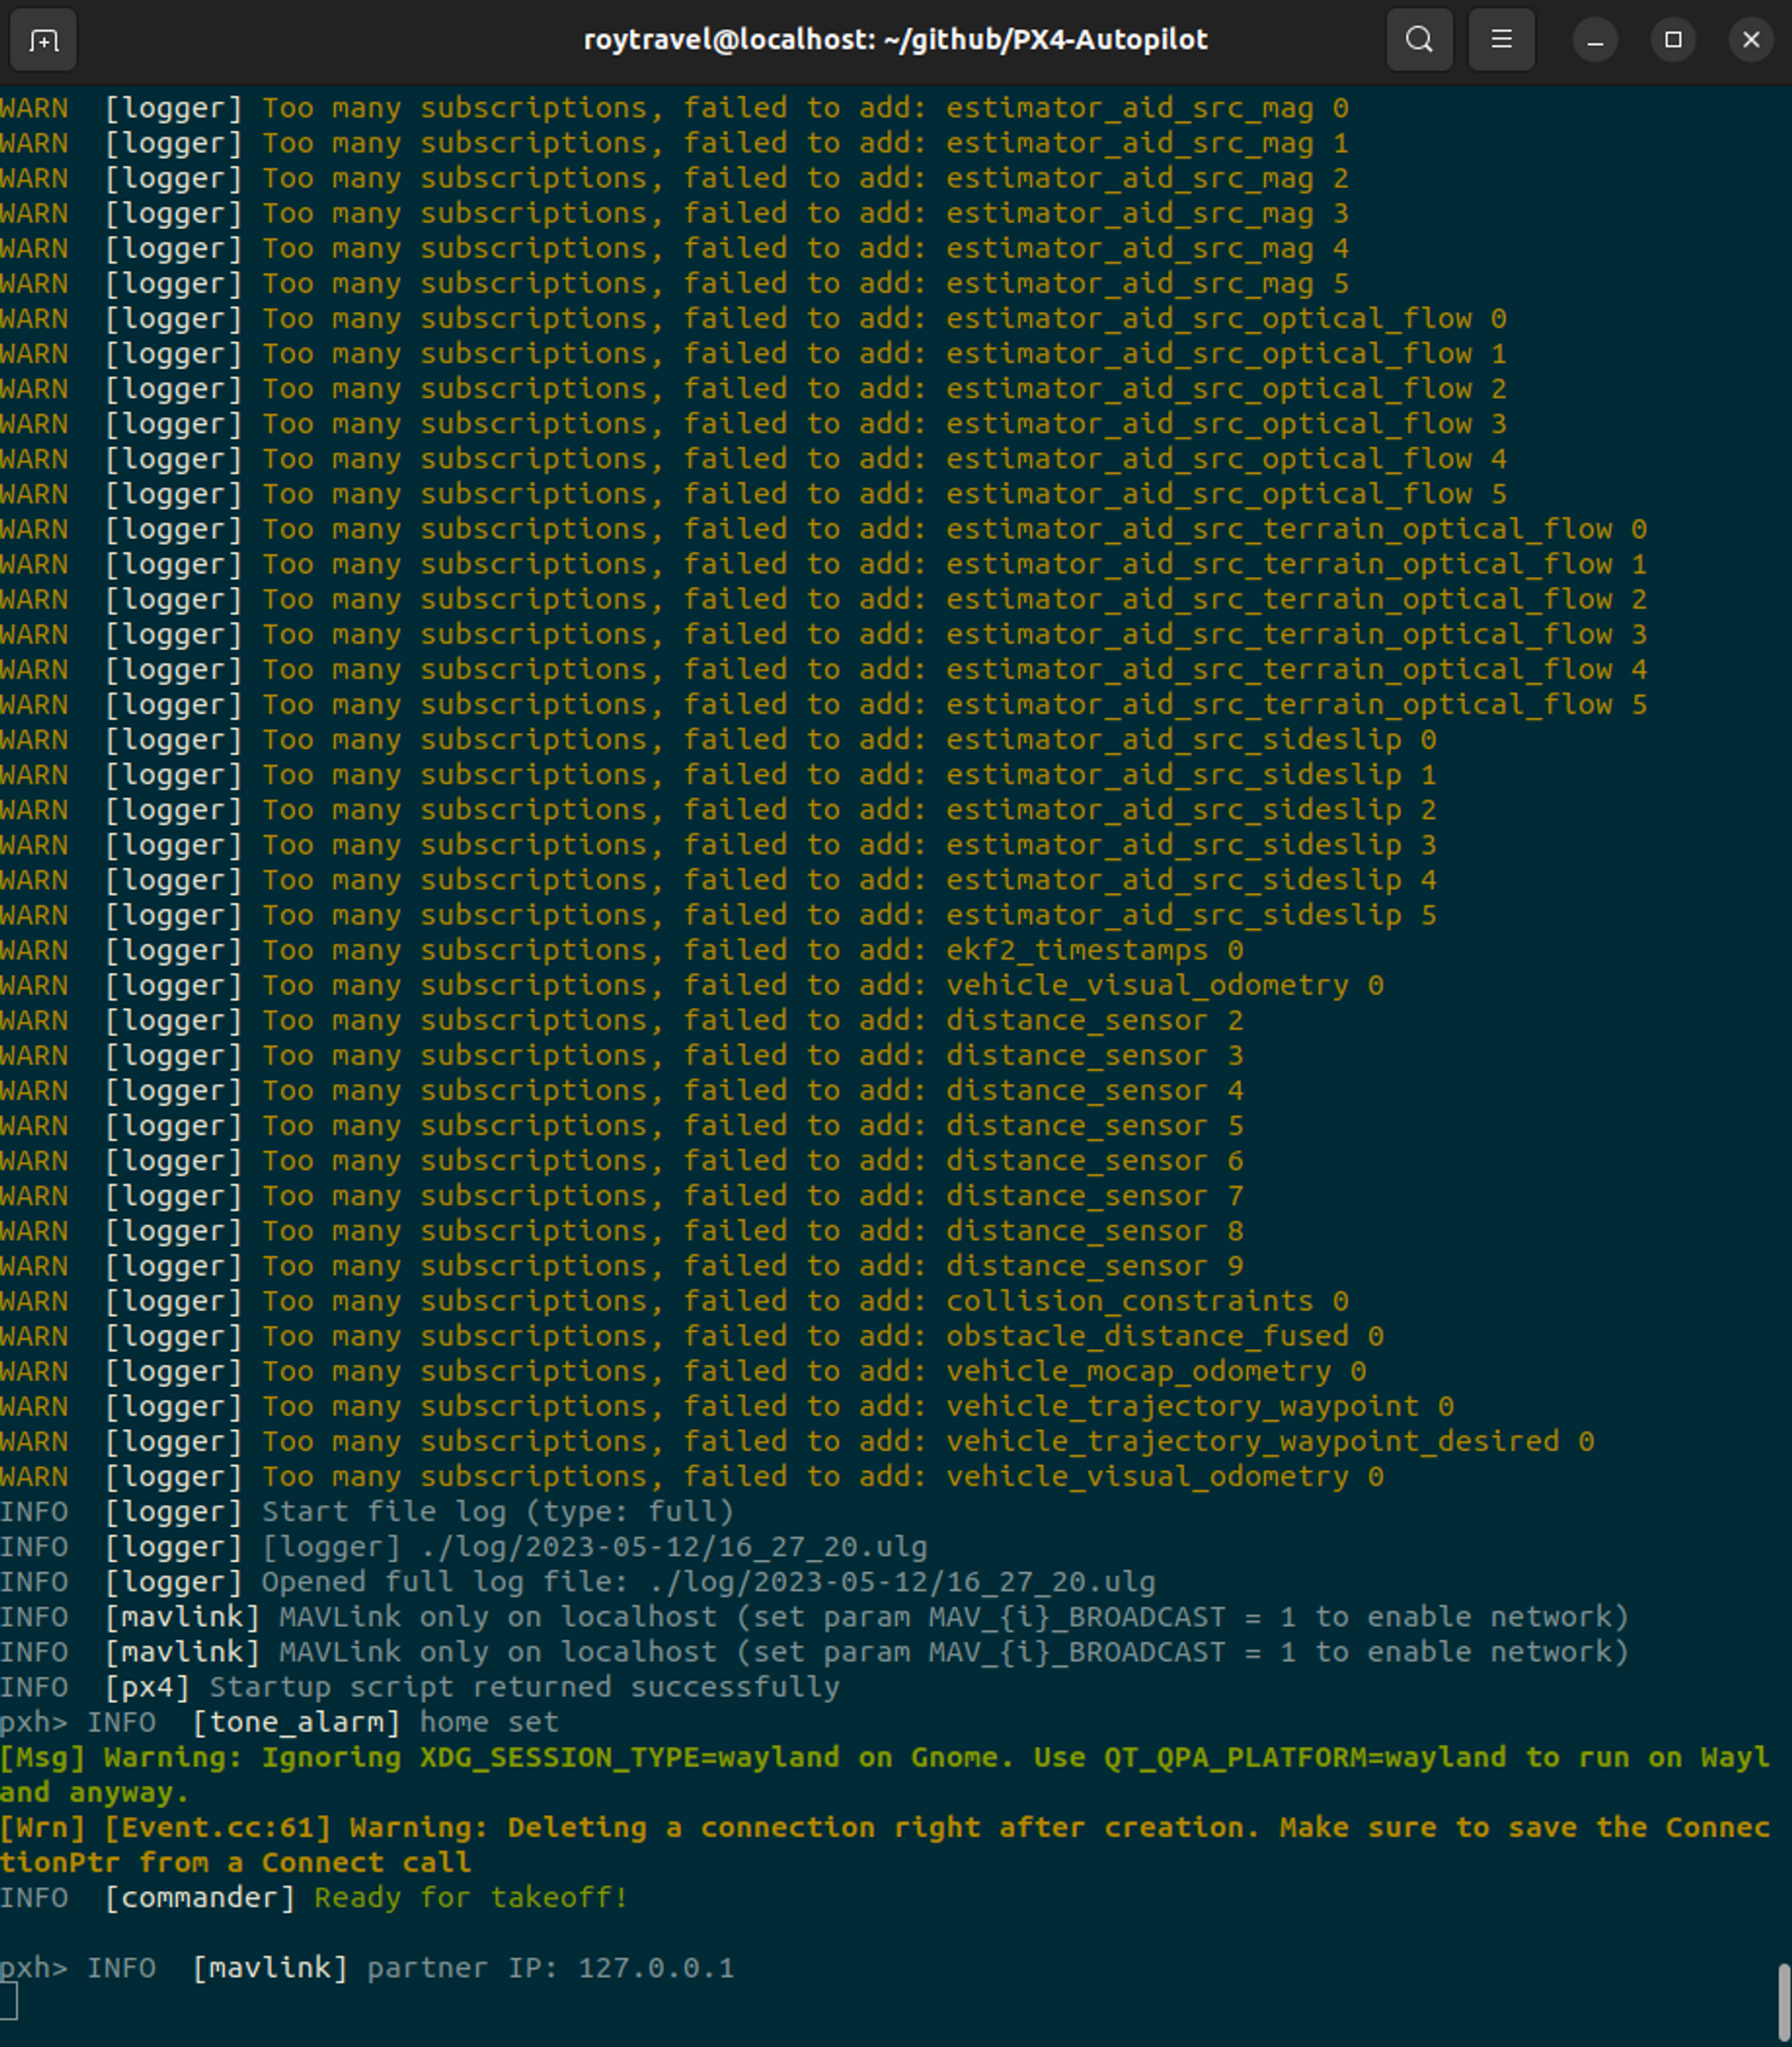The height and width of the screenshot is (2047, 1792).
Task: Click the vertical scrollbar thumb
Action: pyautogui.click(x=1783, y=2001)
